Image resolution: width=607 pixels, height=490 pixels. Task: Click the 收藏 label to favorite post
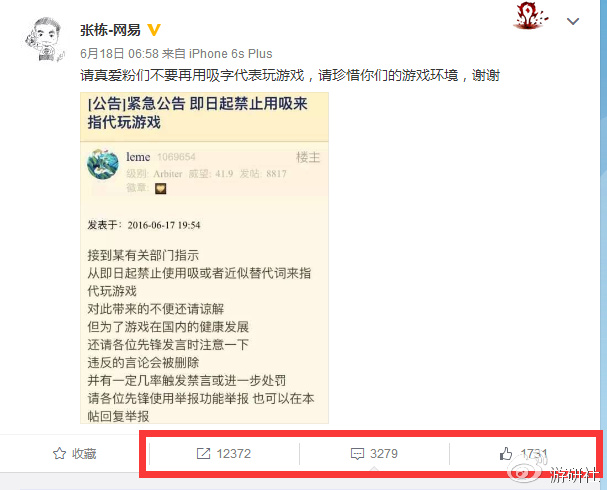(x=84, y=454)
